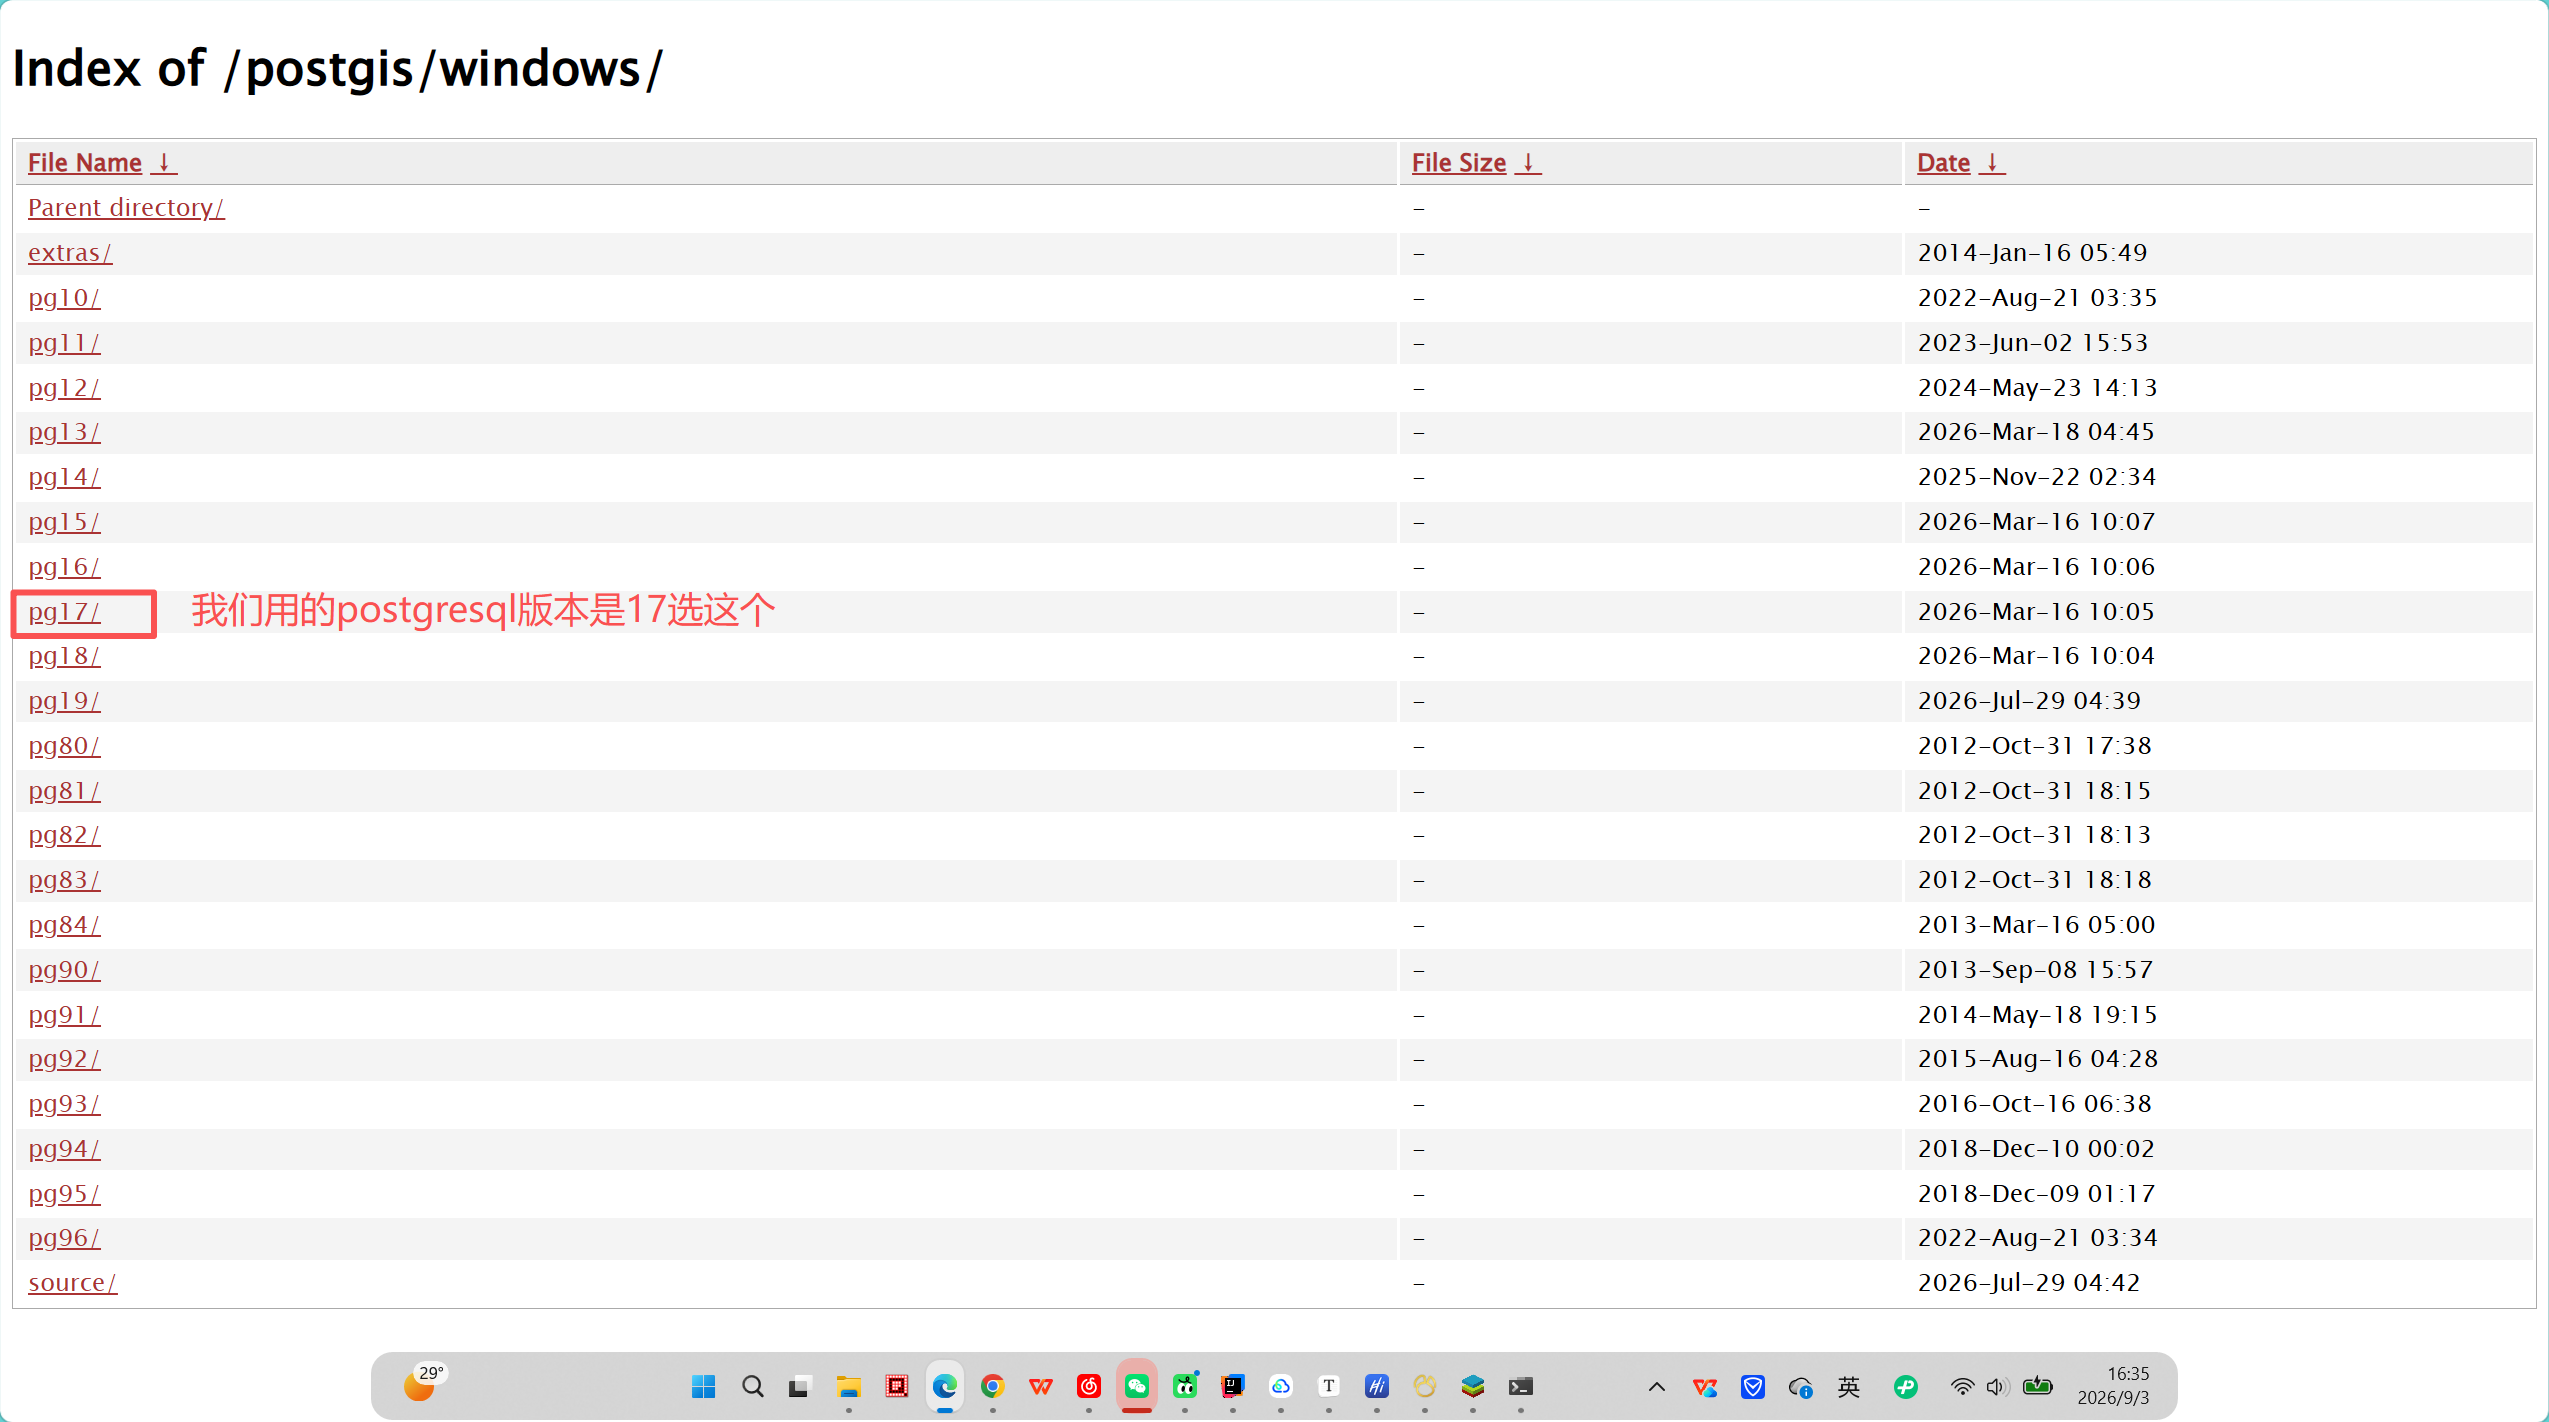Open File Explorer from the taskbar
This screenshot has width=2549, height=1422.
point(848,1386)
